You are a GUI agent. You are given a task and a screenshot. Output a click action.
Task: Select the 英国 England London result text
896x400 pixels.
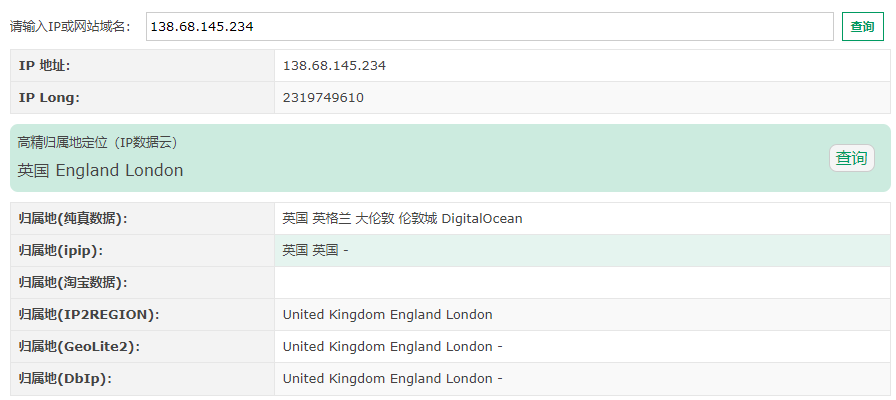coord(101,171)
